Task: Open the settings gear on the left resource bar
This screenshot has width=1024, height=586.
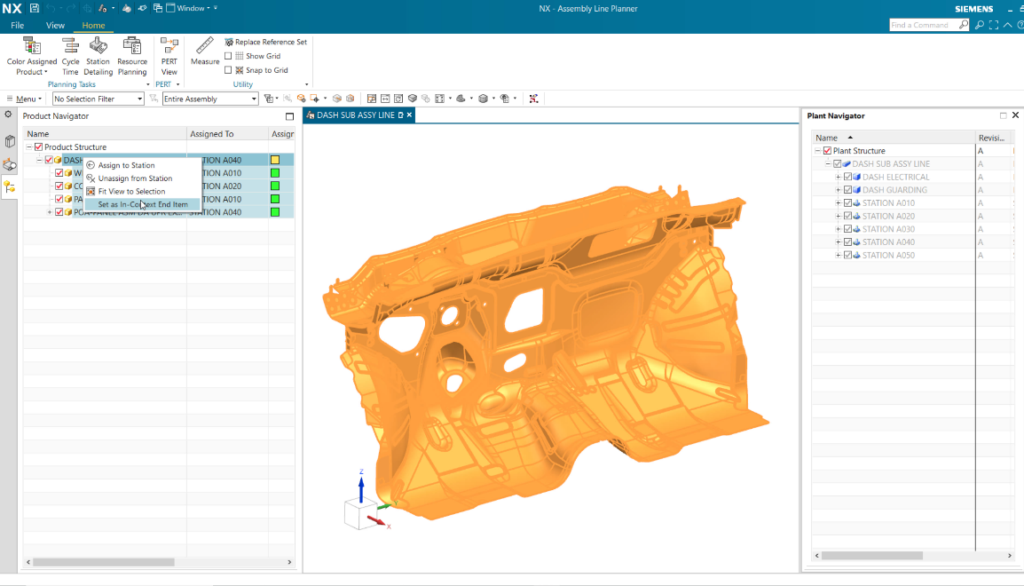Action: [x=8, y=114]
